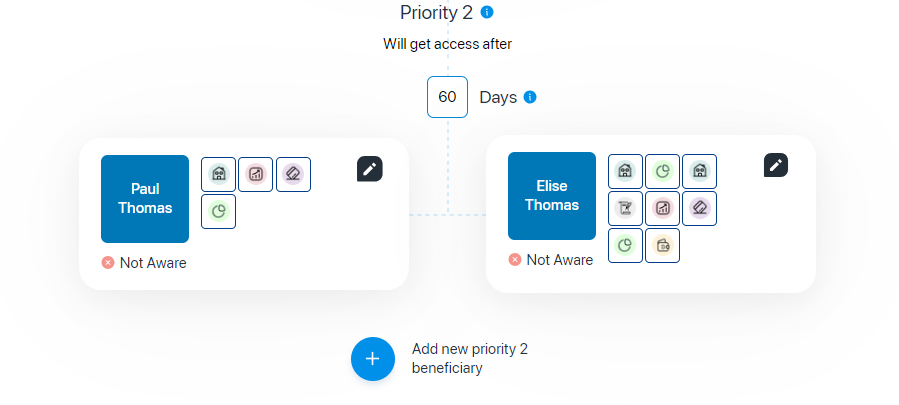899x405 pixels.
Task: Click the 60 days input box
Action: [x=447, y=97]
